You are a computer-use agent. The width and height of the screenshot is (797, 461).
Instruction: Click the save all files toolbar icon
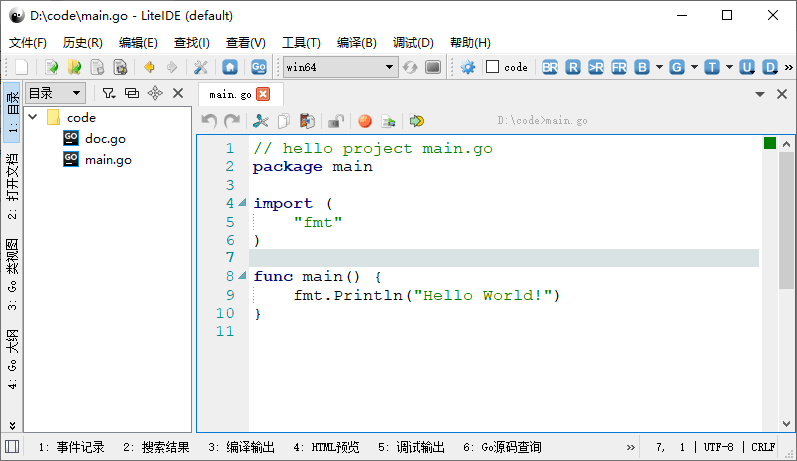120,67
